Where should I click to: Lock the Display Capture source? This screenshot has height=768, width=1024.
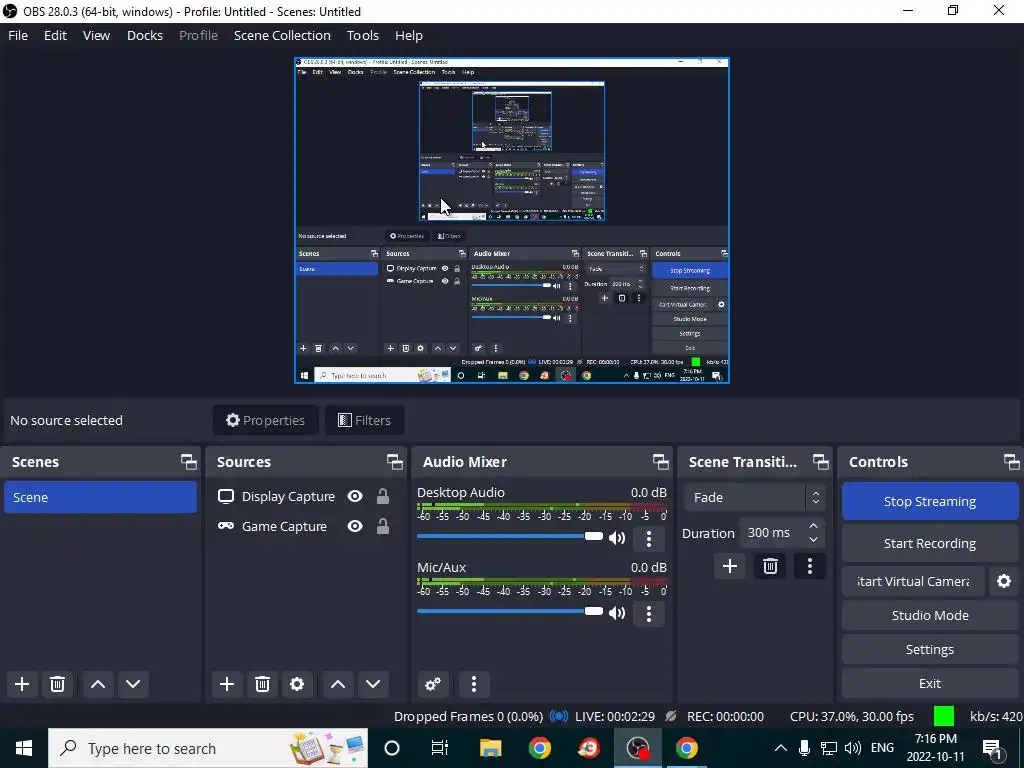383,496
